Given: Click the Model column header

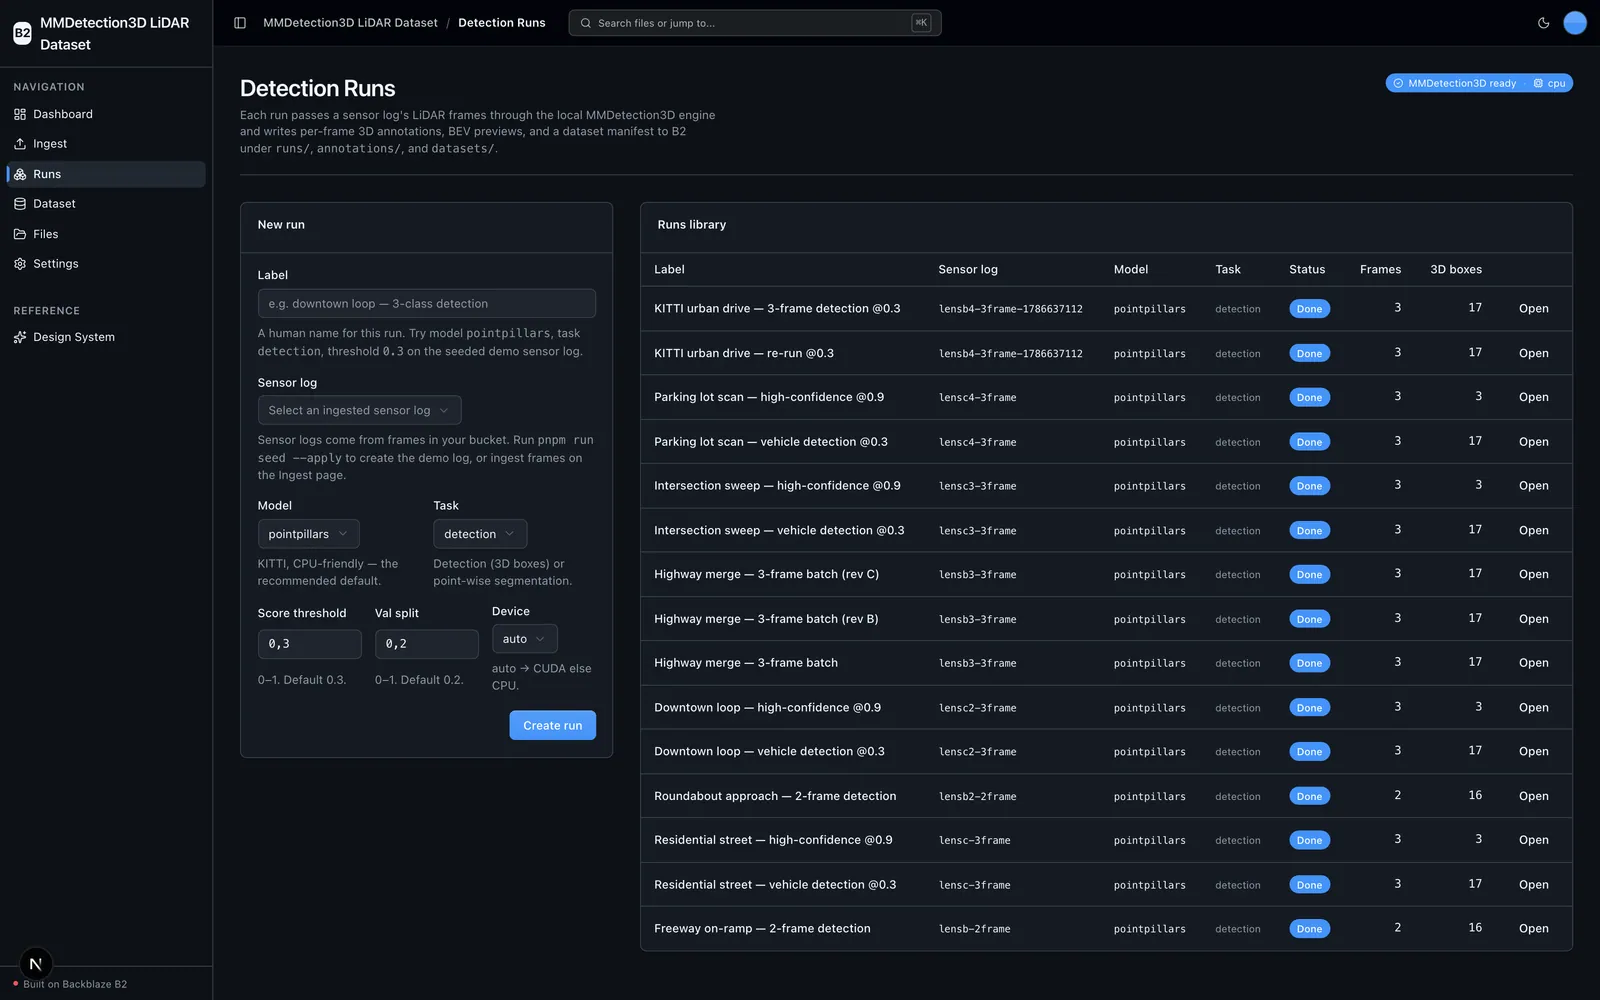Looking at the screenshot, I should pyautogui.click(x=1131, y=270).
